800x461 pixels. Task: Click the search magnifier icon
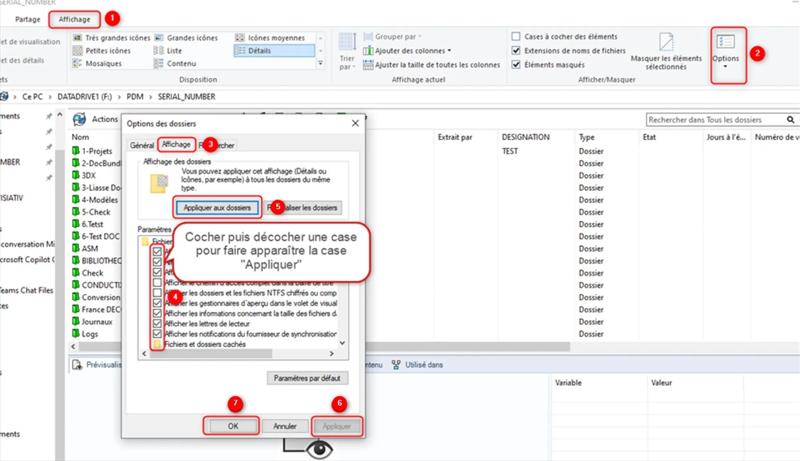[790, 119]
